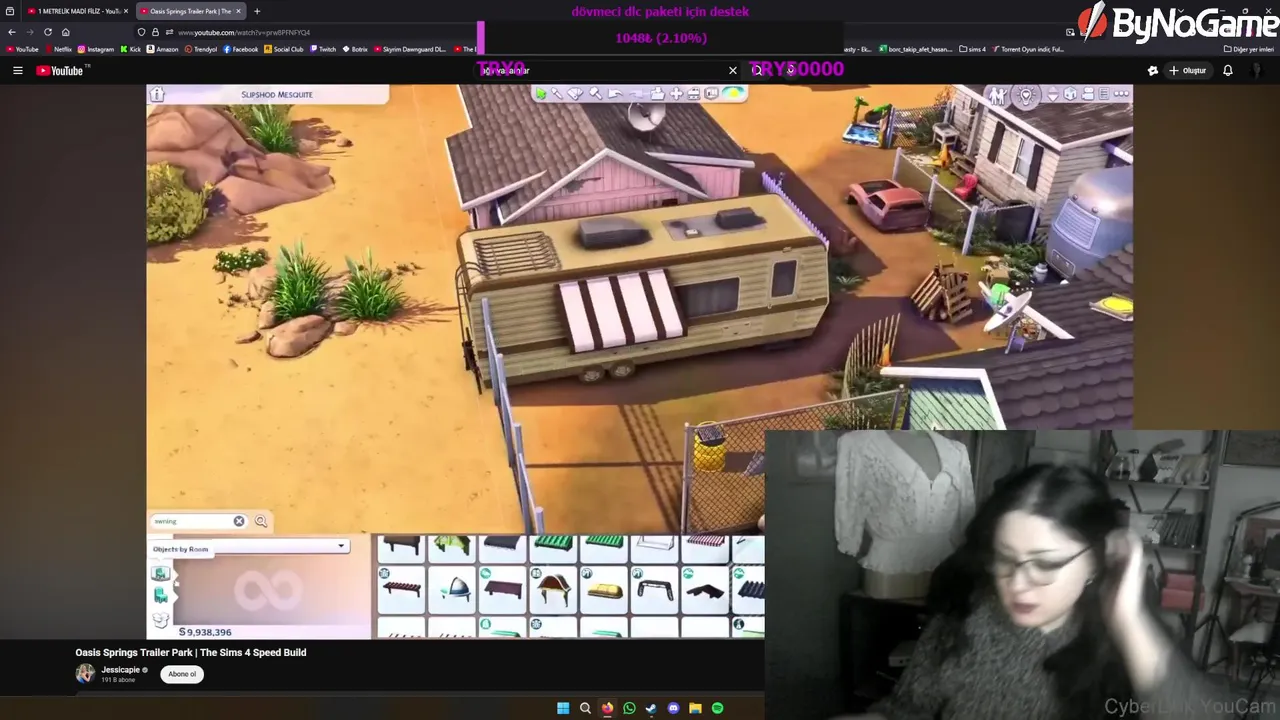Select the Oasis Springs Trailer Park tab

click(x=190, y=11)
